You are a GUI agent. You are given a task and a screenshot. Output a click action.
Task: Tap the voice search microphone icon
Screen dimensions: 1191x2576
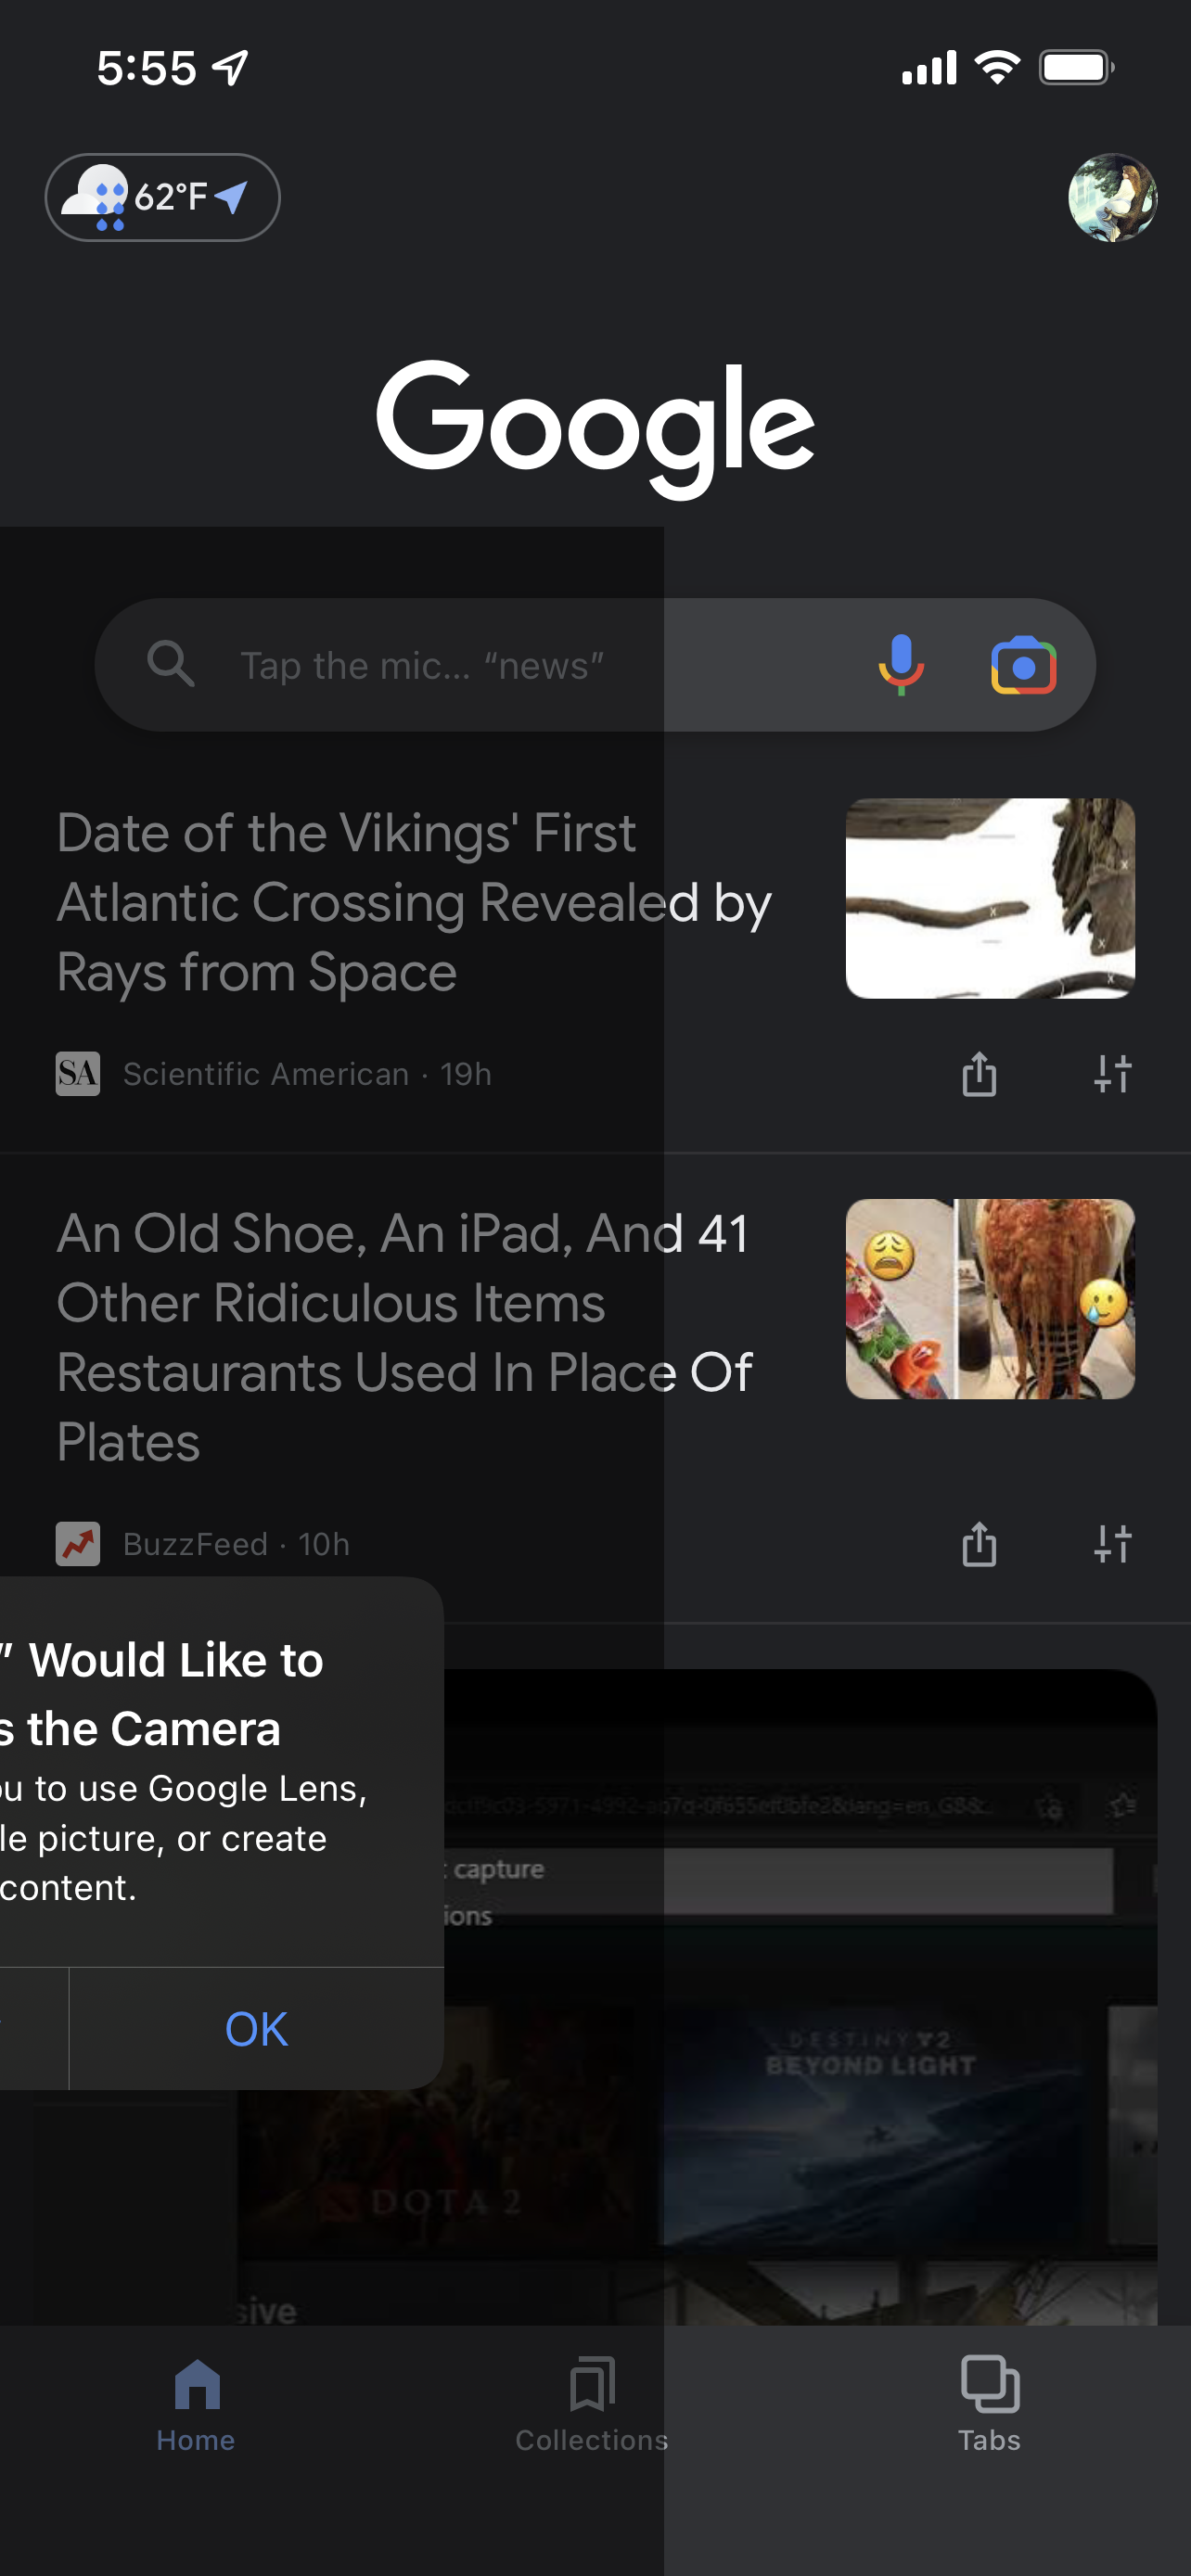901,665
